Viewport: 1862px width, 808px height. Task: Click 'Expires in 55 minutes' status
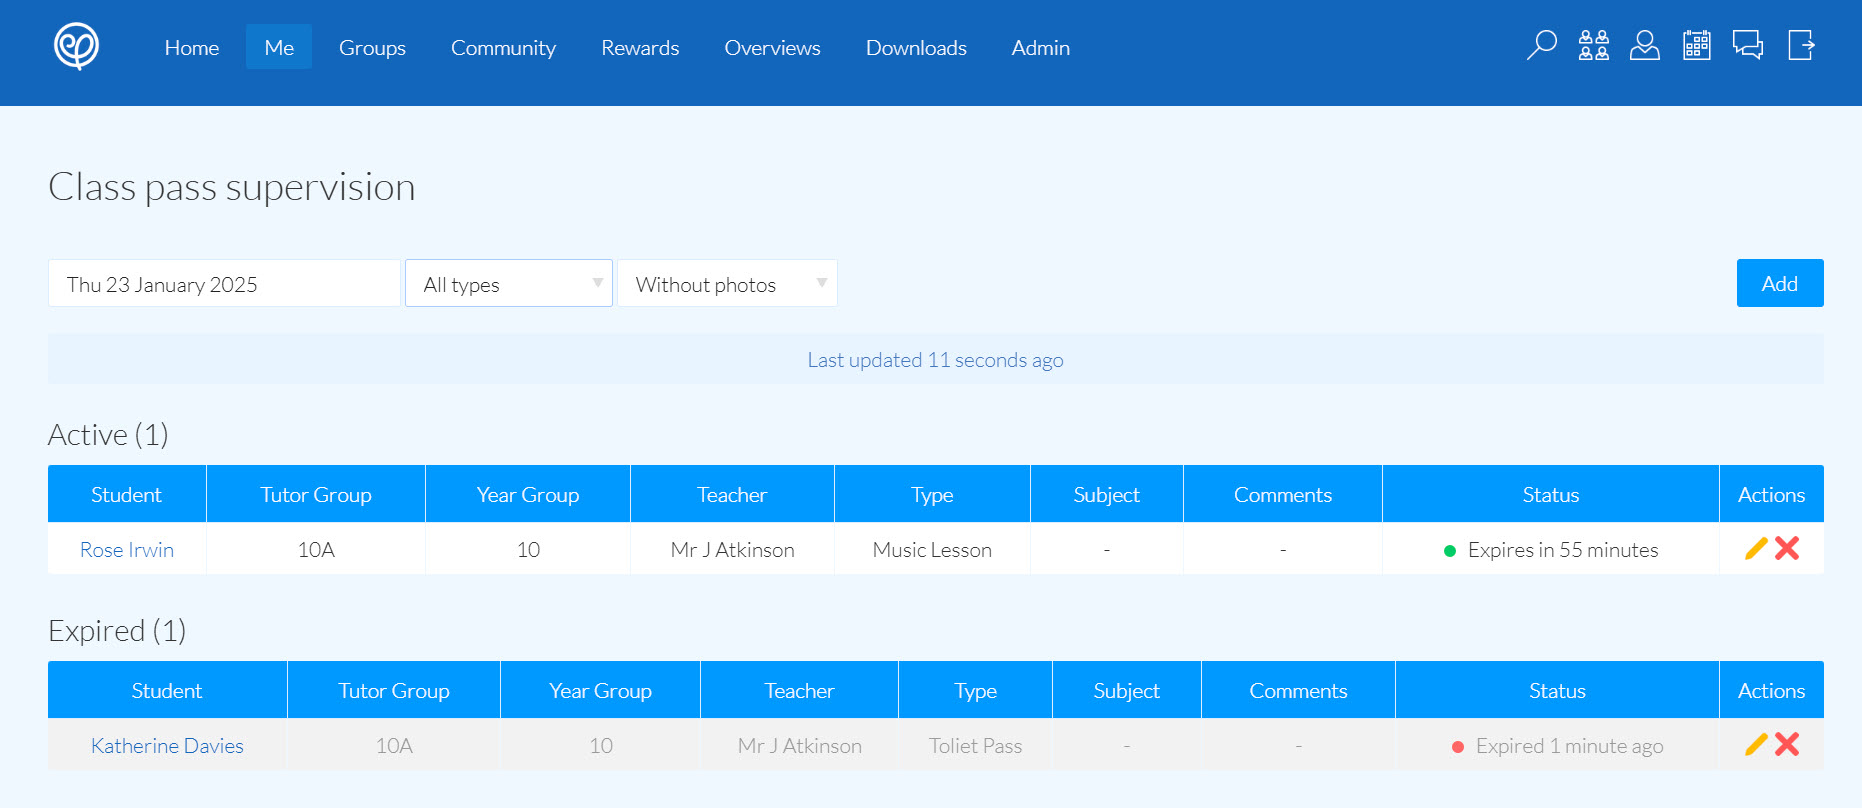1563,550
